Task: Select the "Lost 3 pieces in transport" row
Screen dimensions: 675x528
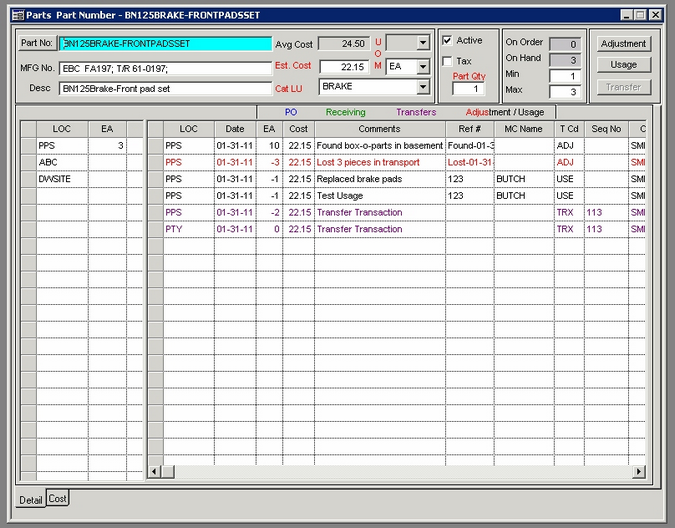Action: click(x=379, y=162)
